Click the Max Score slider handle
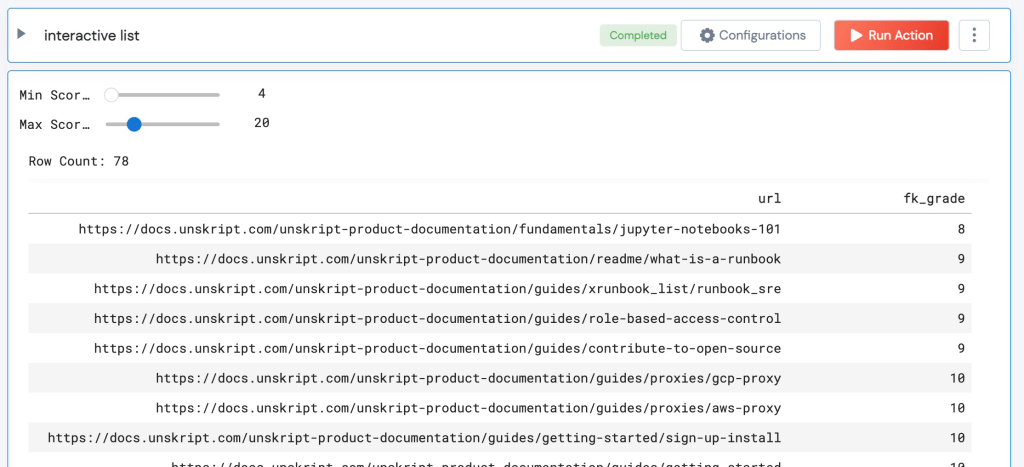The width and height of the screenshot is (1024, 467). click(x=134, y=124)
